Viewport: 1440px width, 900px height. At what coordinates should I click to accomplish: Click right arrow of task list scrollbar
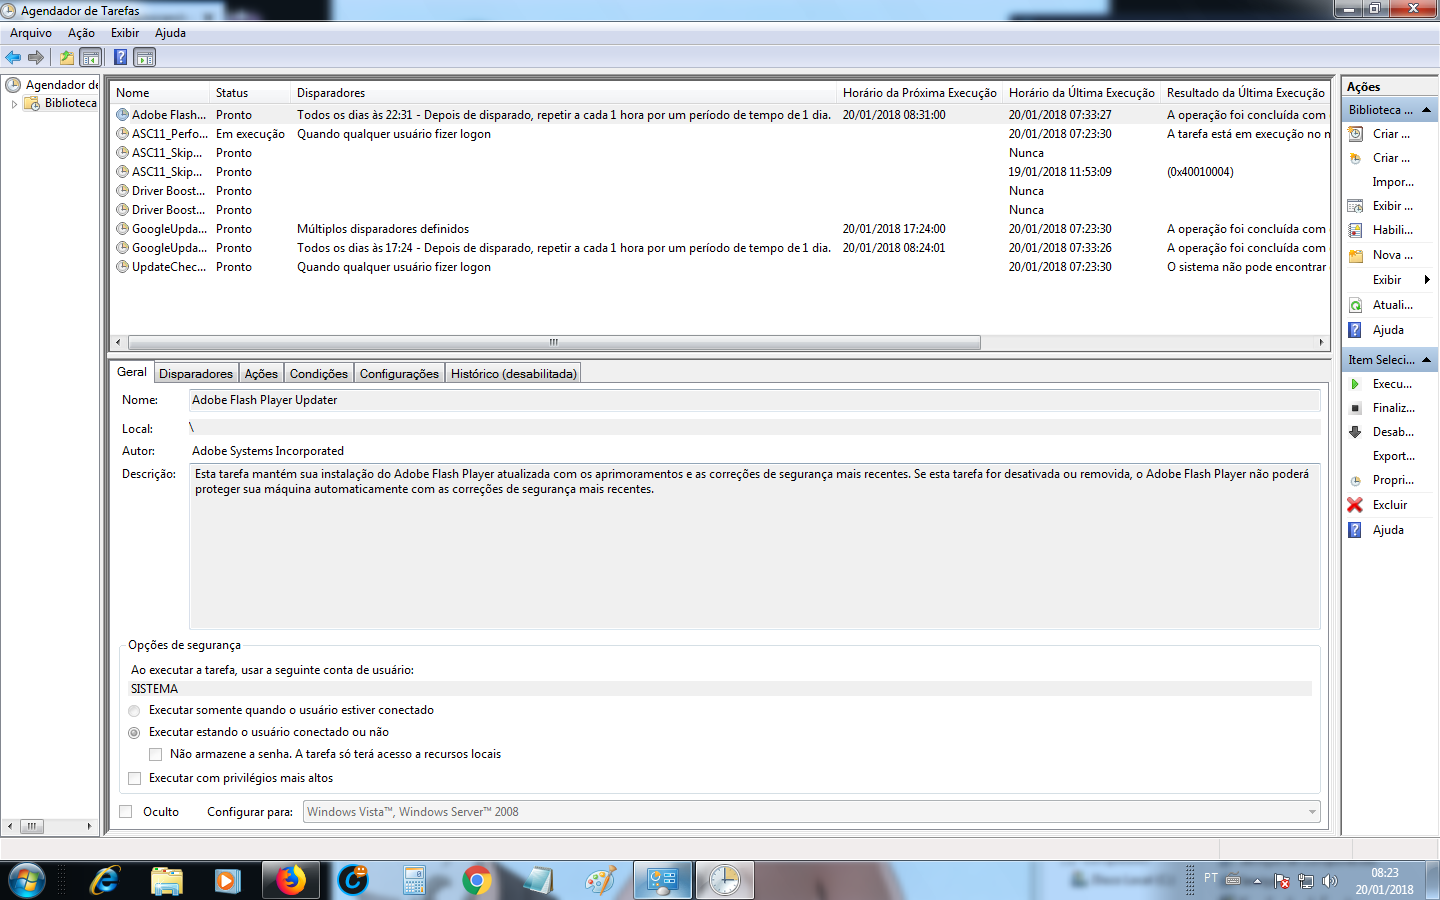point(1321,342)
